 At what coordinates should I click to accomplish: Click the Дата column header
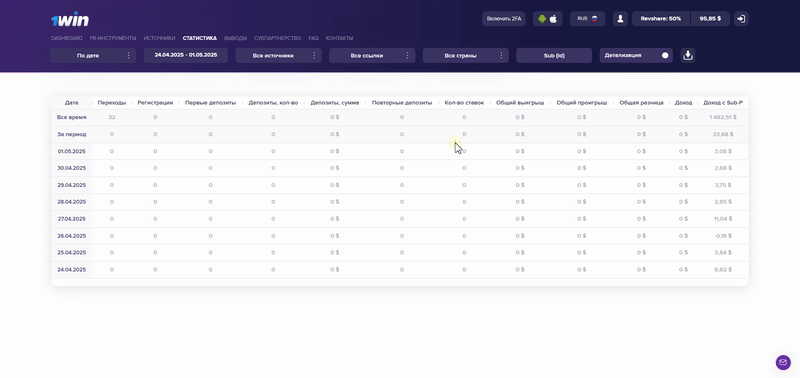71,103
